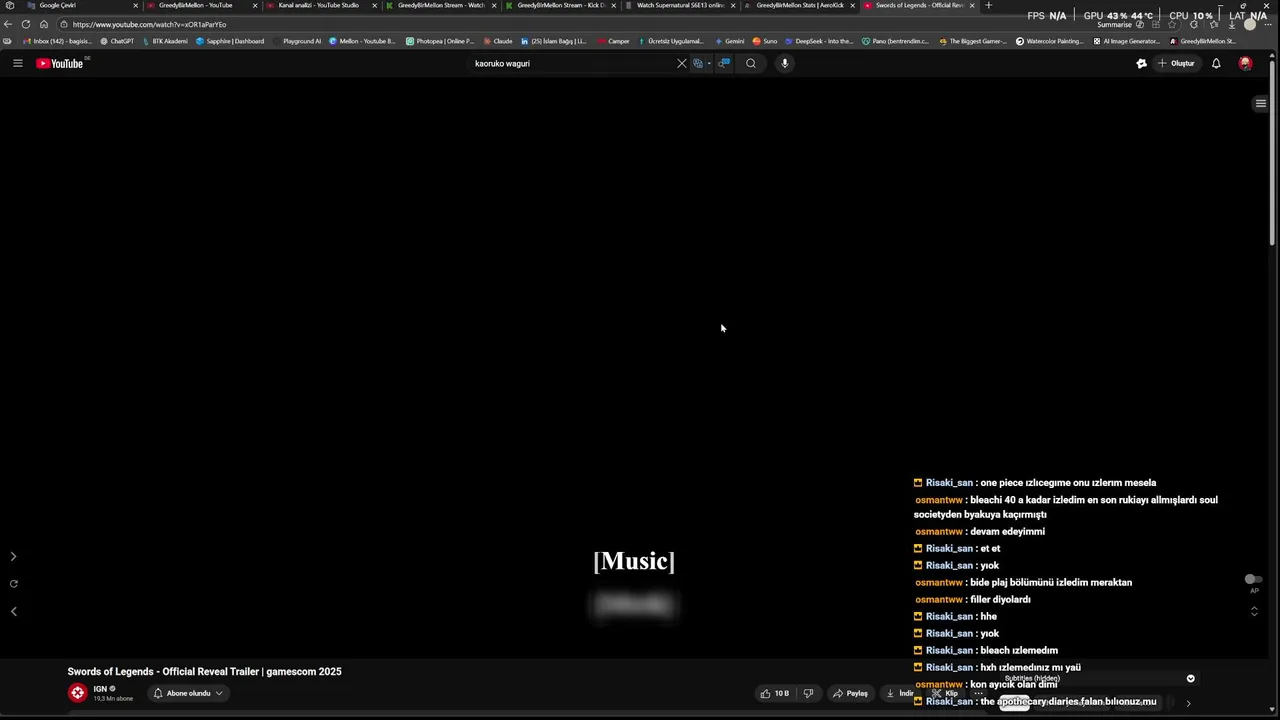Toggle the AP autoplay switch
1280x720 pixels.
click(1253, 579)
